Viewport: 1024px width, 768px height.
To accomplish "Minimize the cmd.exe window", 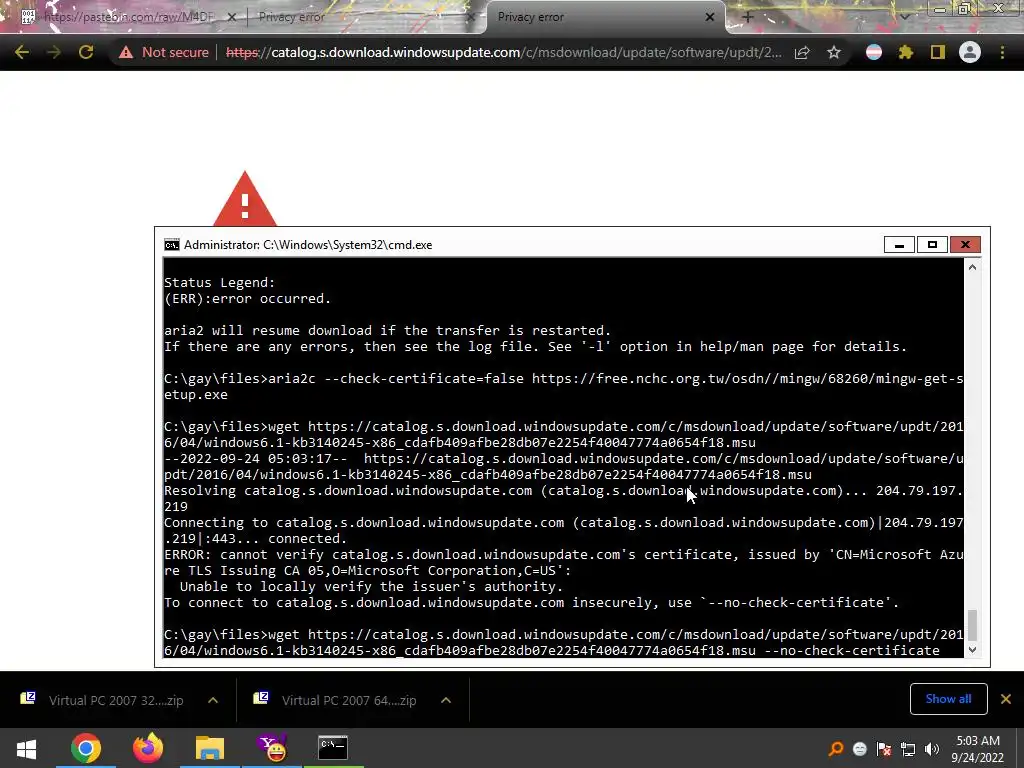I will click(x=899, y=245).
